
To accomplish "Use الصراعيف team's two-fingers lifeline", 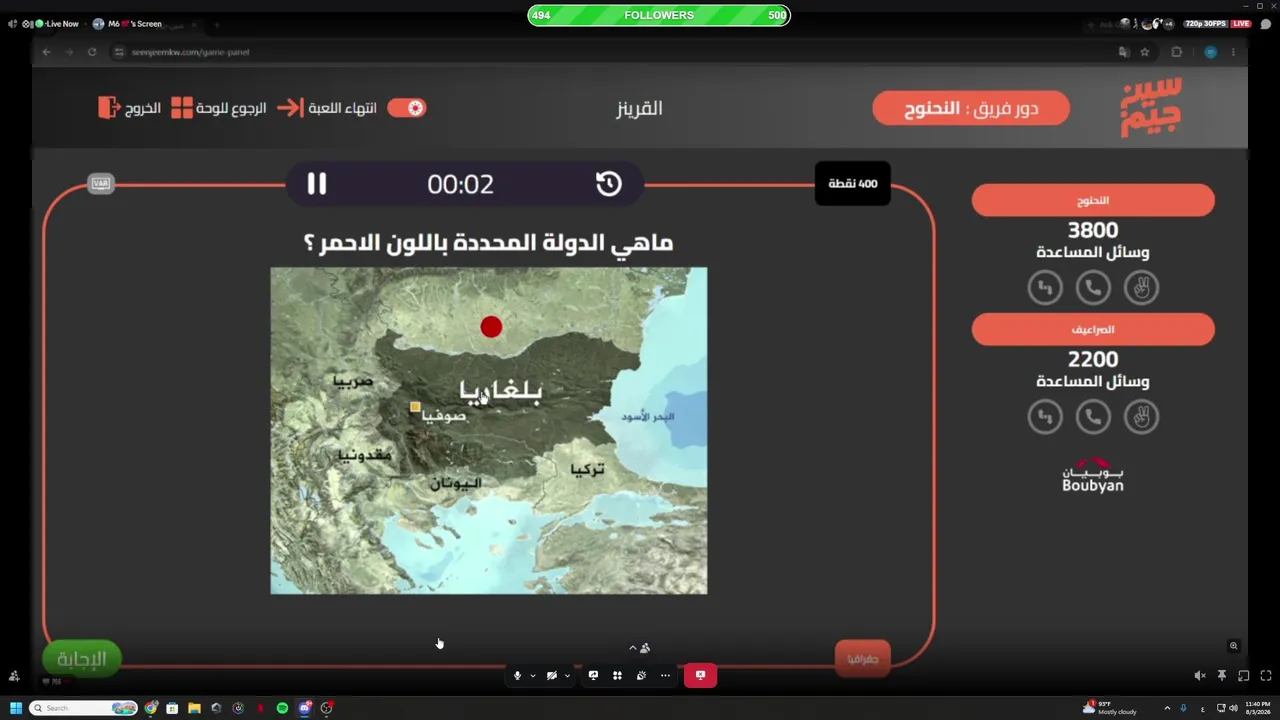I will coord(1141,417).
